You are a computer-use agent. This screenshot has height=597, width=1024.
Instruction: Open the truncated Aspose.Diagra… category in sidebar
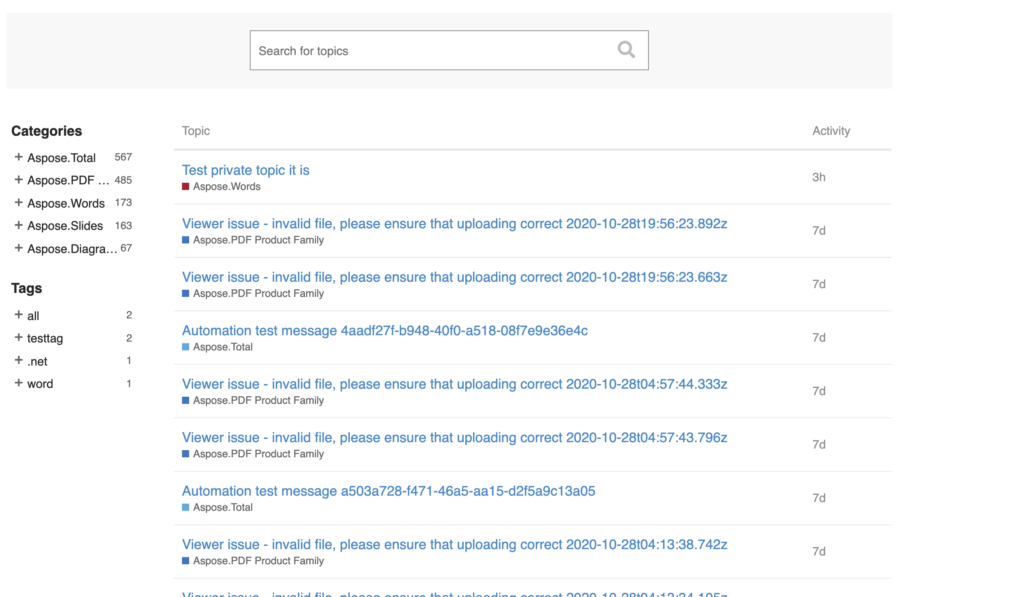point(72,249)
